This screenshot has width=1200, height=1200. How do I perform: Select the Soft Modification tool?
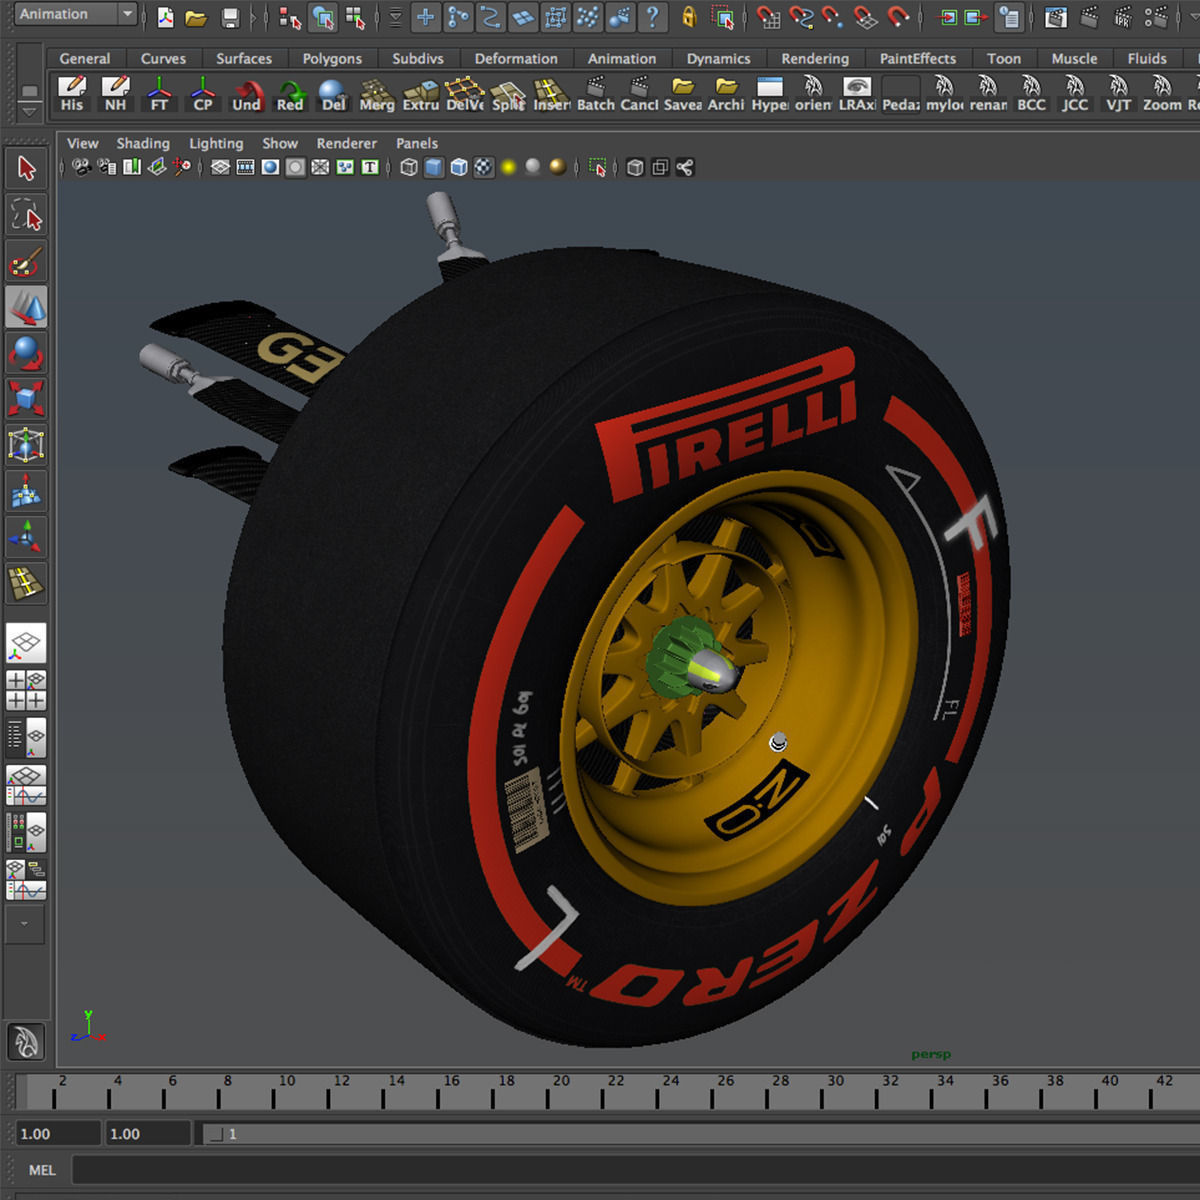coord(26,490)
